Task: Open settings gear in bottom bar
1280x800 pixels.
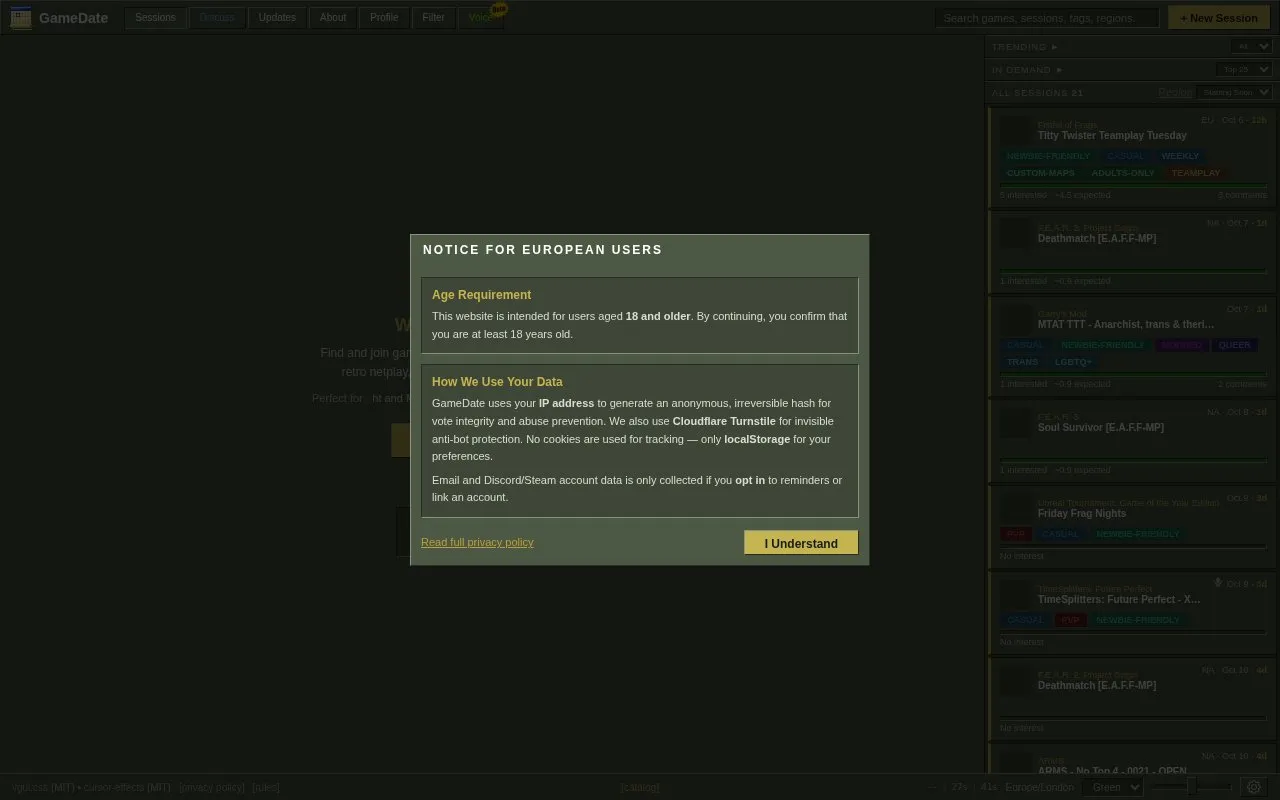Action: click(x=1254, y=787)
